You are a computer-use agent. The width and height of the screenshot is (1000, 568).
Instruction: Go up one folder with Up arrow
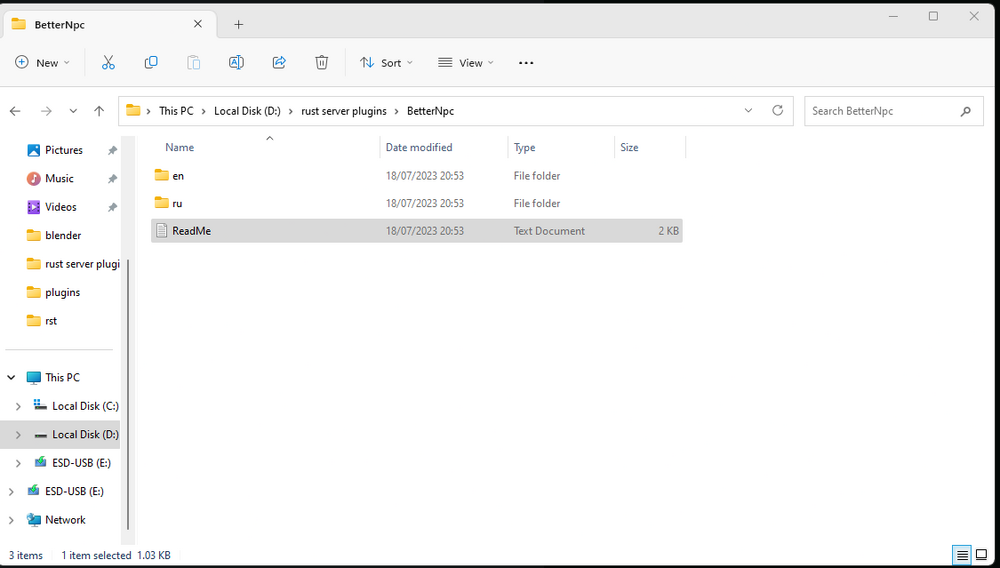(x=98, y=111)
